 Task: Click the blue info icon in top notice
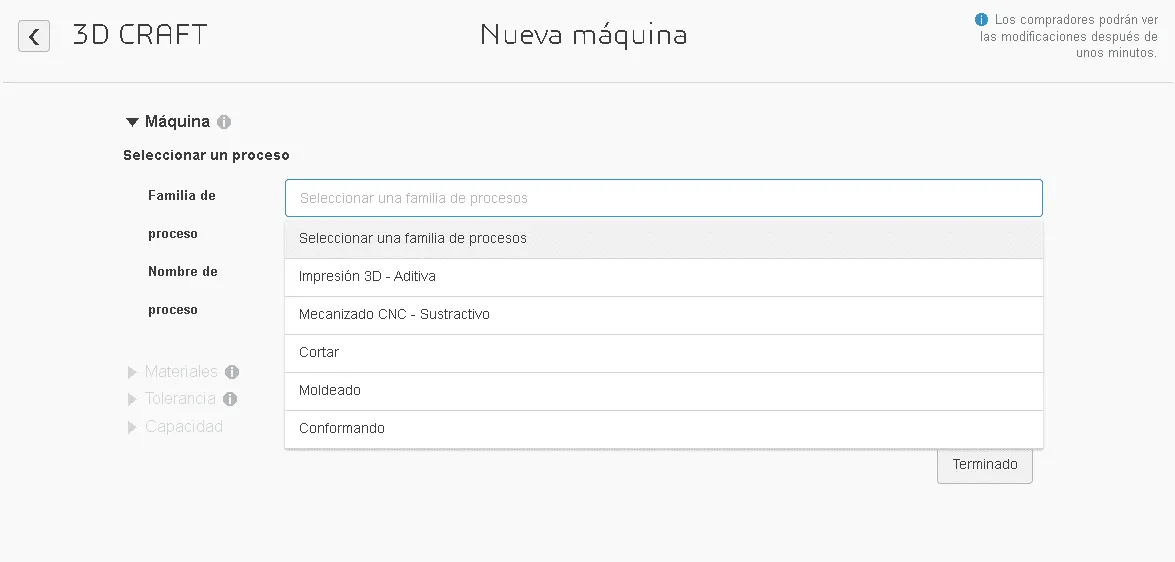981,19
